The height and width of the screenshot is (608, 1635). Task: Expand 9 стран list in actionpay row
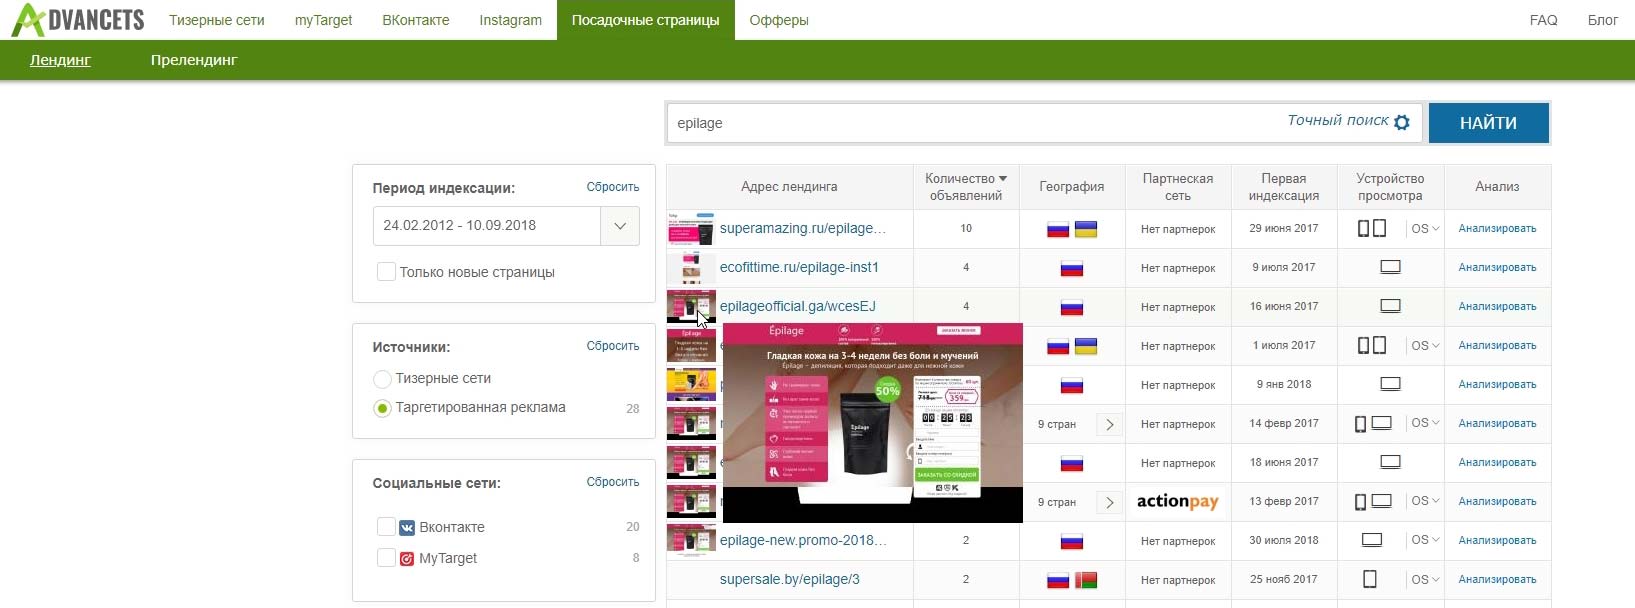click(1109, 503)
